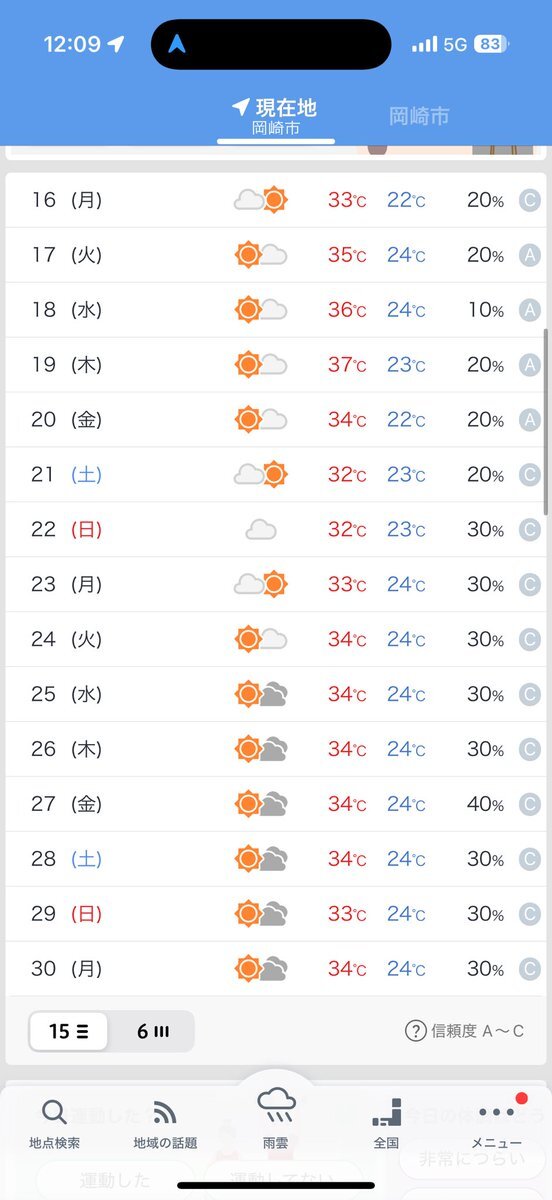
Task: Open the メニュー three-dots menu
Action: click(497, 1123)
